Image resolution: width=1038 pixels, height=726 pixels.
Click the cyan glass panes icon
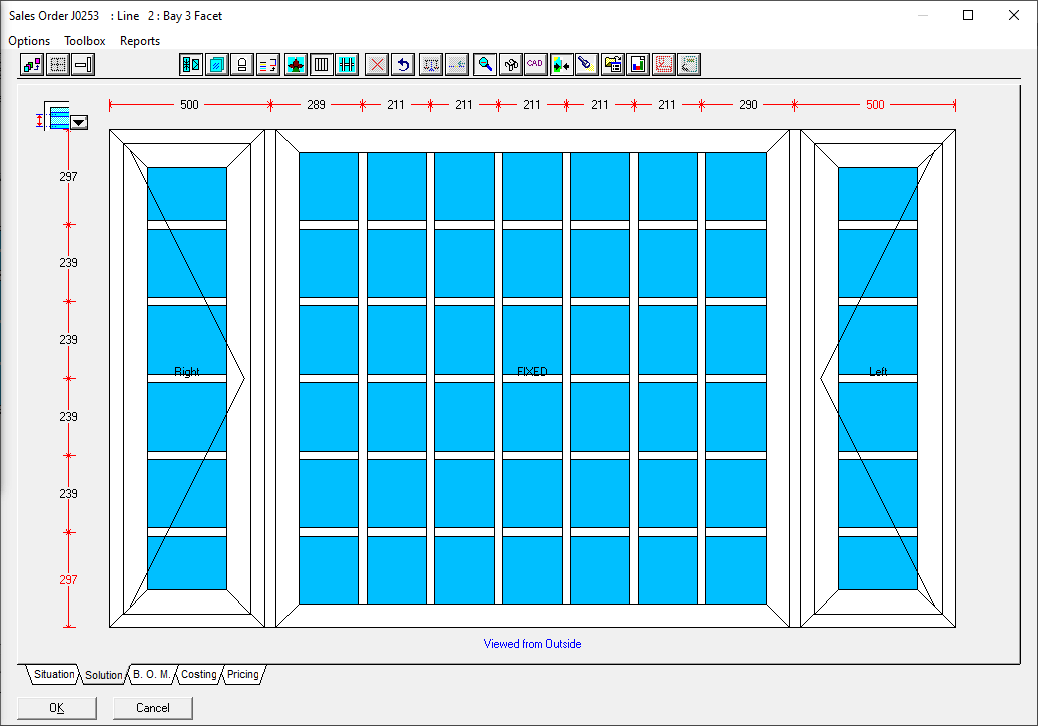tap(215, 65)
